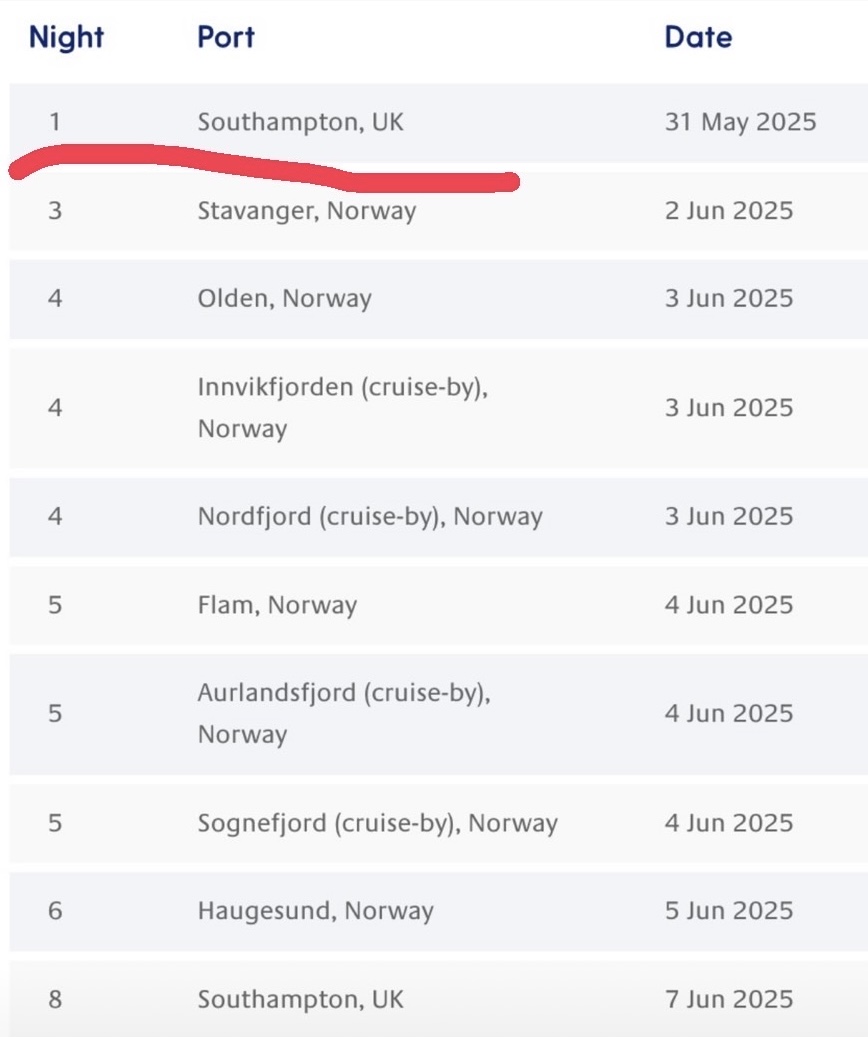868x1037 pixels.
Task: Open the Stavanger, Norway port entry
Action: click(306, 211)
